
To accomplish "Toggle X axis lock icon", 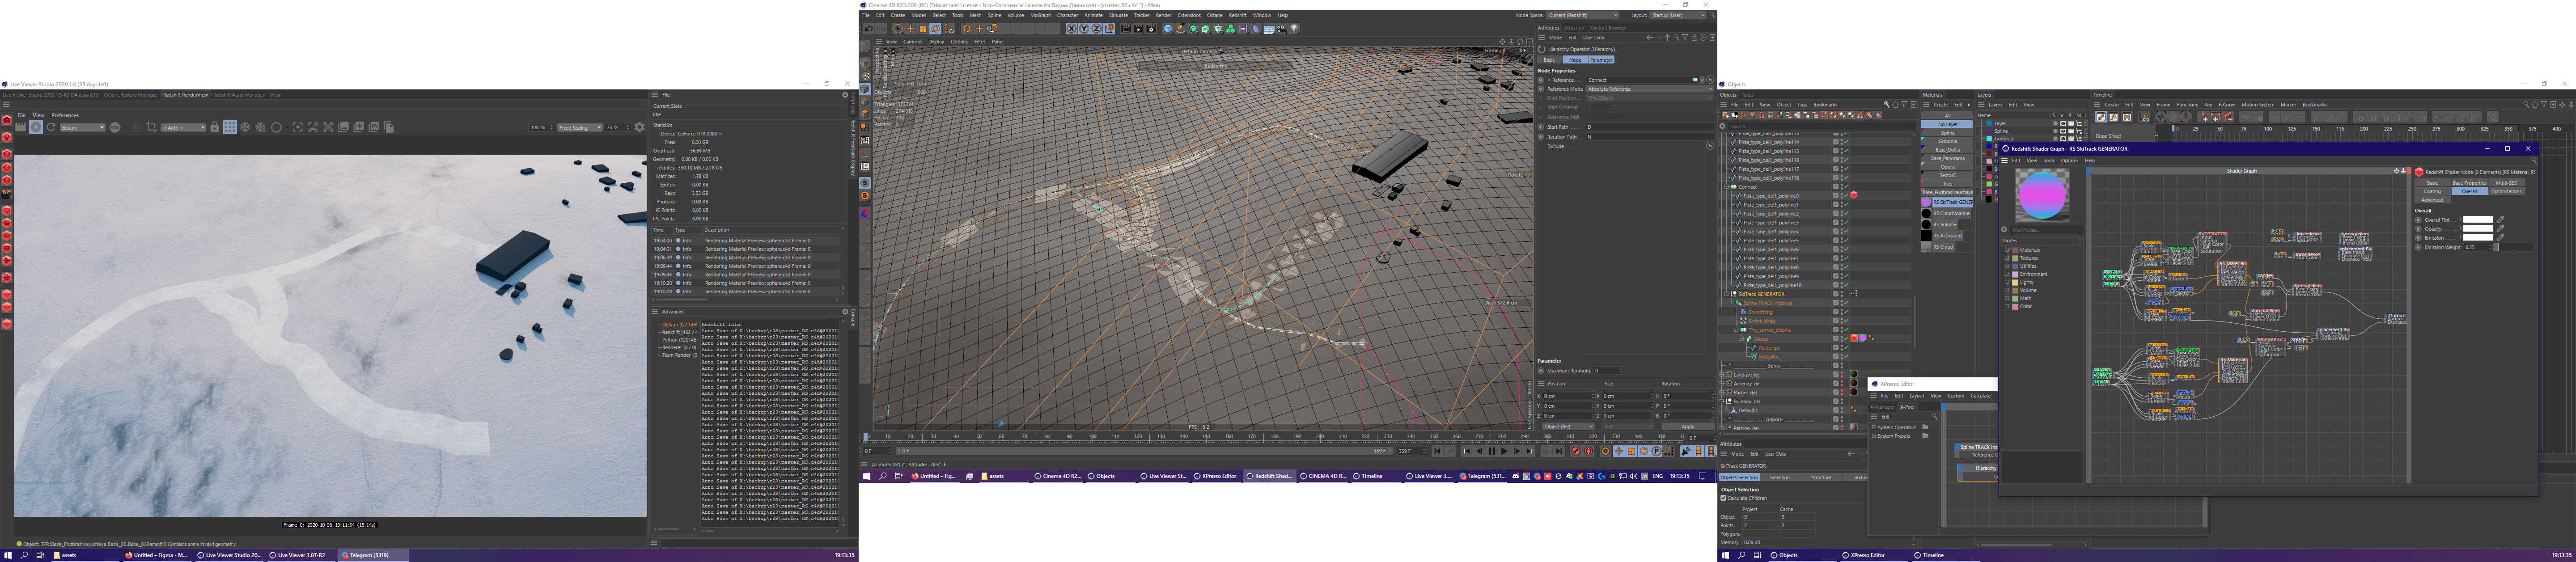I will point(1072,29).
